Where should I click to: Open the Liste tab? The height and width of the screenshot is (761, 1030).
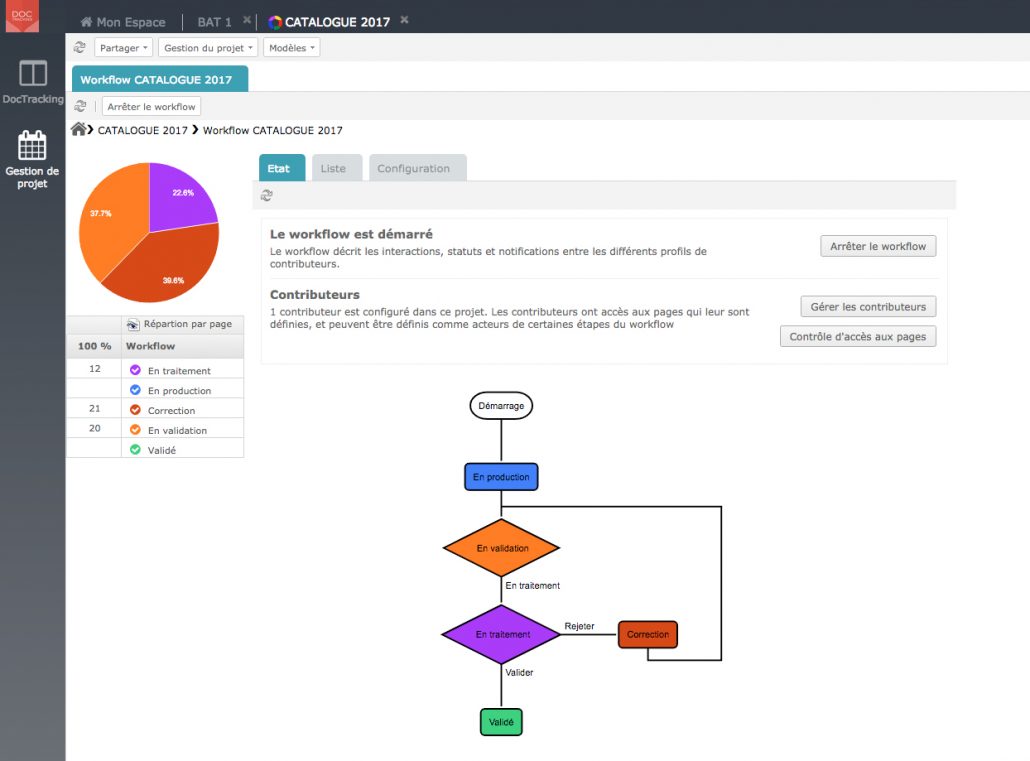[x=337, y=168]
